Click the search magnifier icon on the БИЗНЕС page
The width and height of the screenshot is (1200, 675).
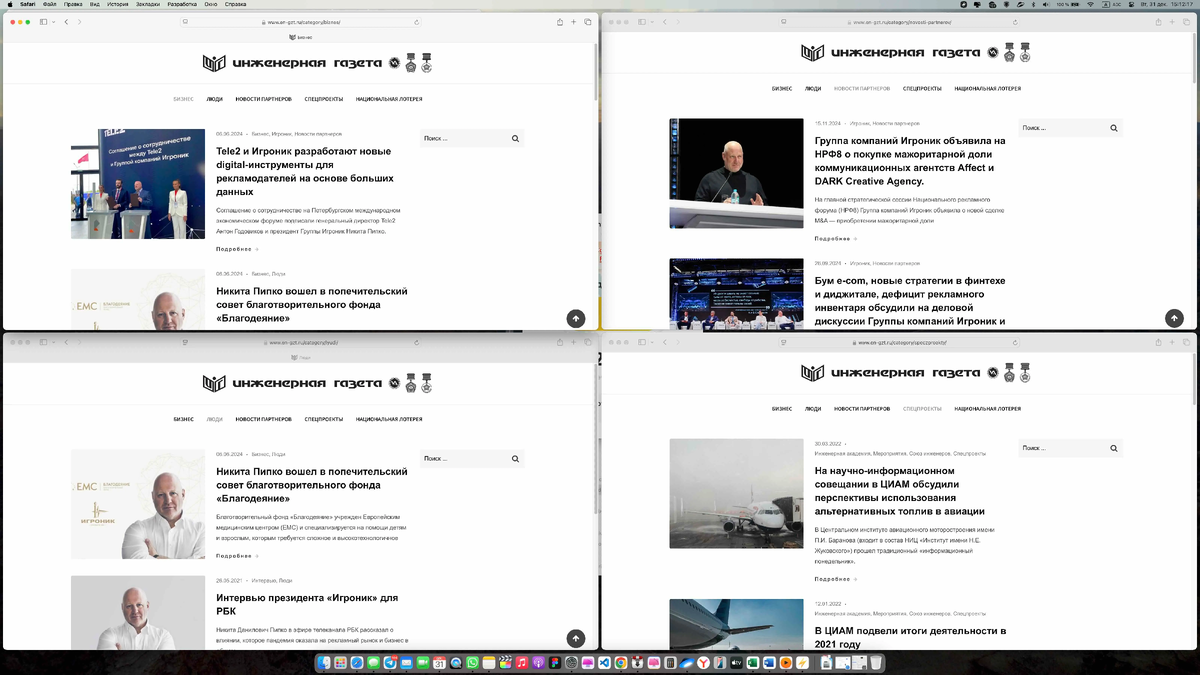[x=515, y=137]
